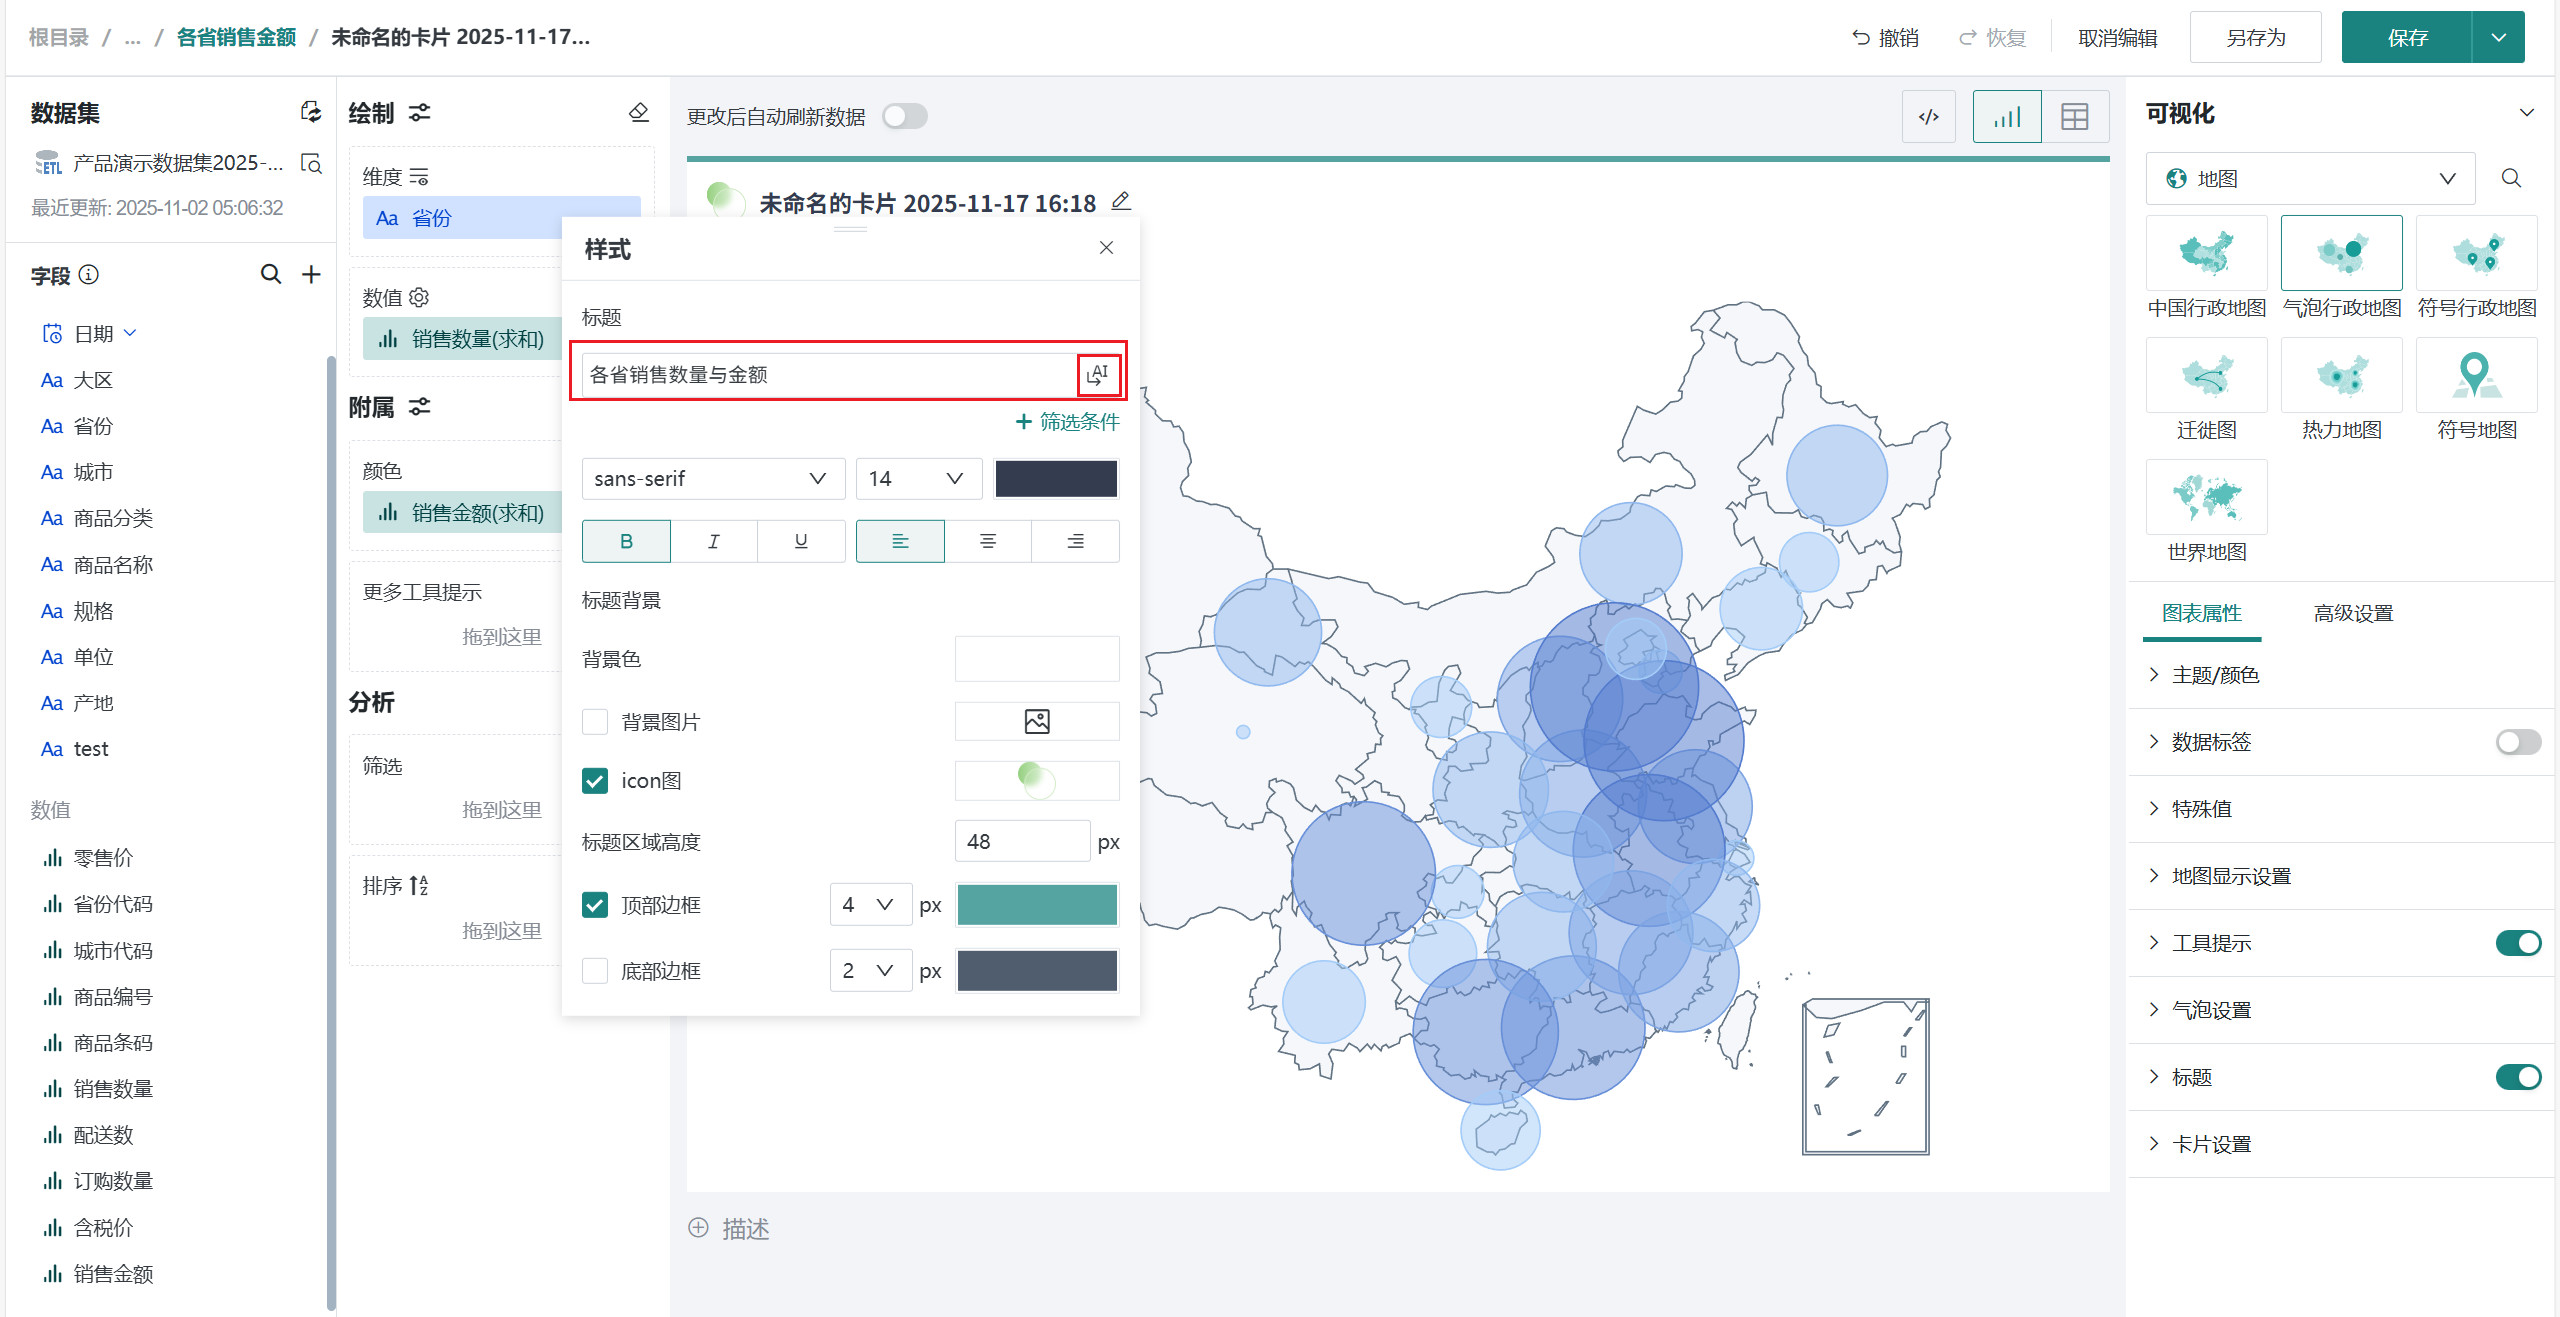Click the AI title generation icon
The image size is (2560, 1317).
(x=1098, y=375)
